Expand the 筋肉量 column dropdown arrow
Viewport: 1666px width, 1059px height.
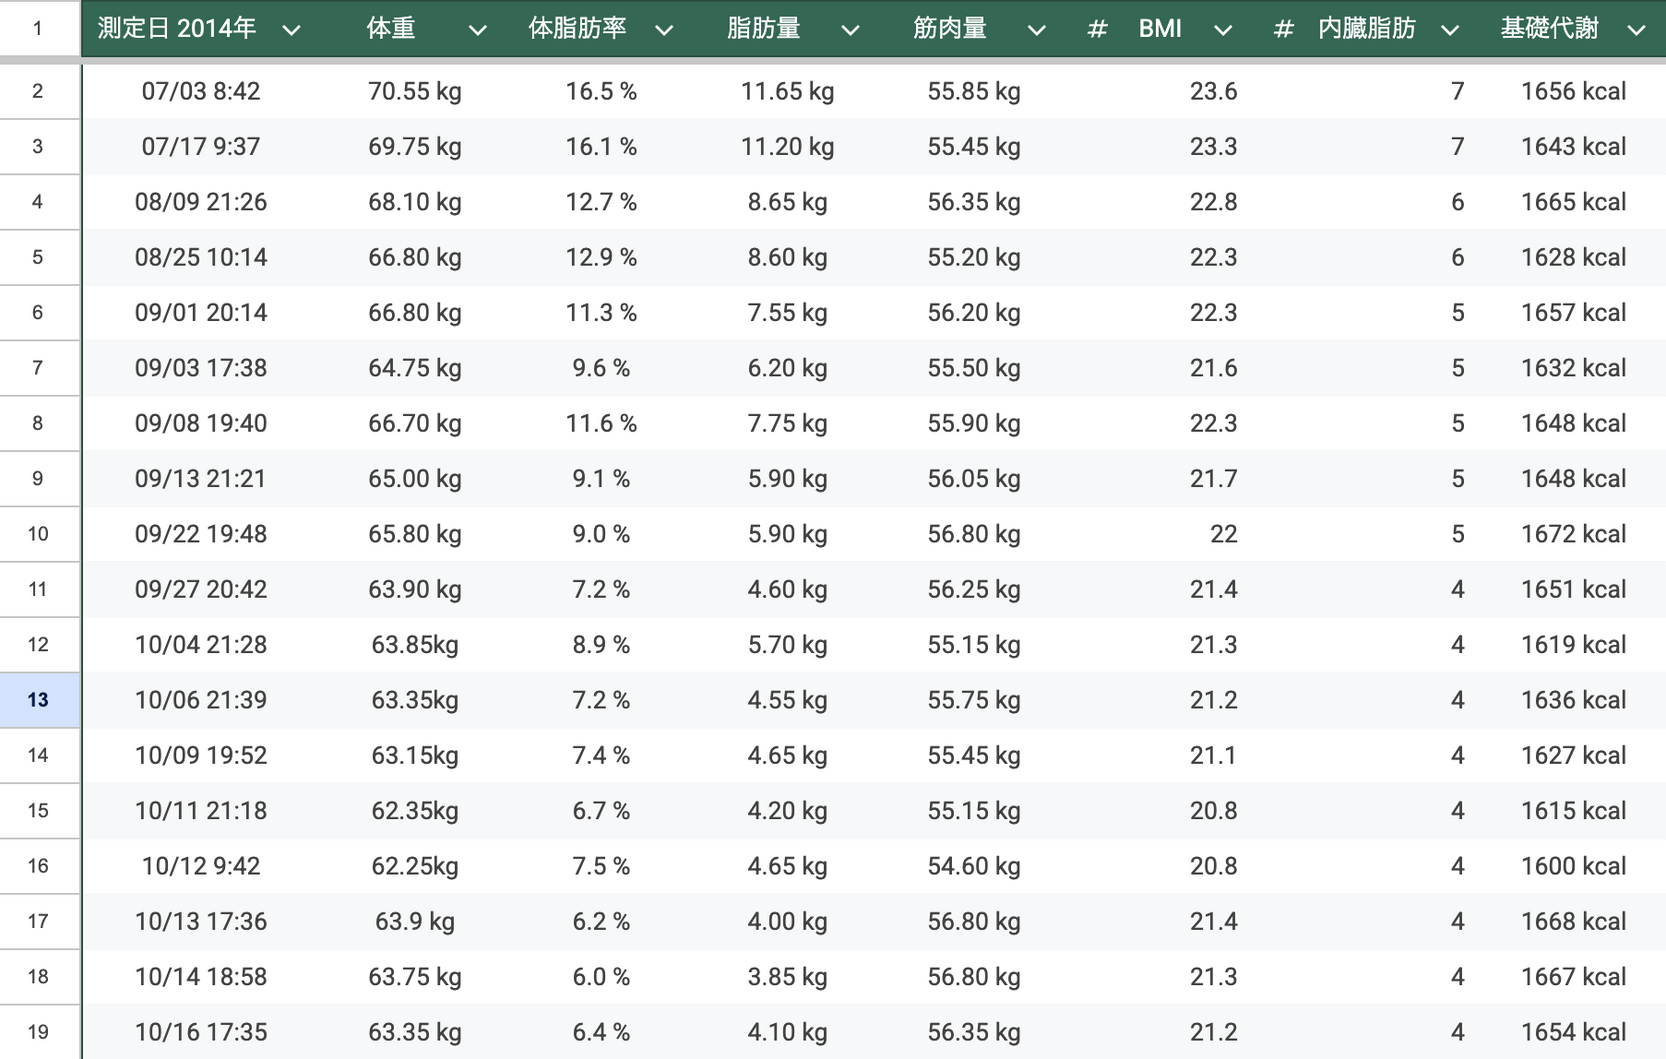click(x=1037, y=30)
